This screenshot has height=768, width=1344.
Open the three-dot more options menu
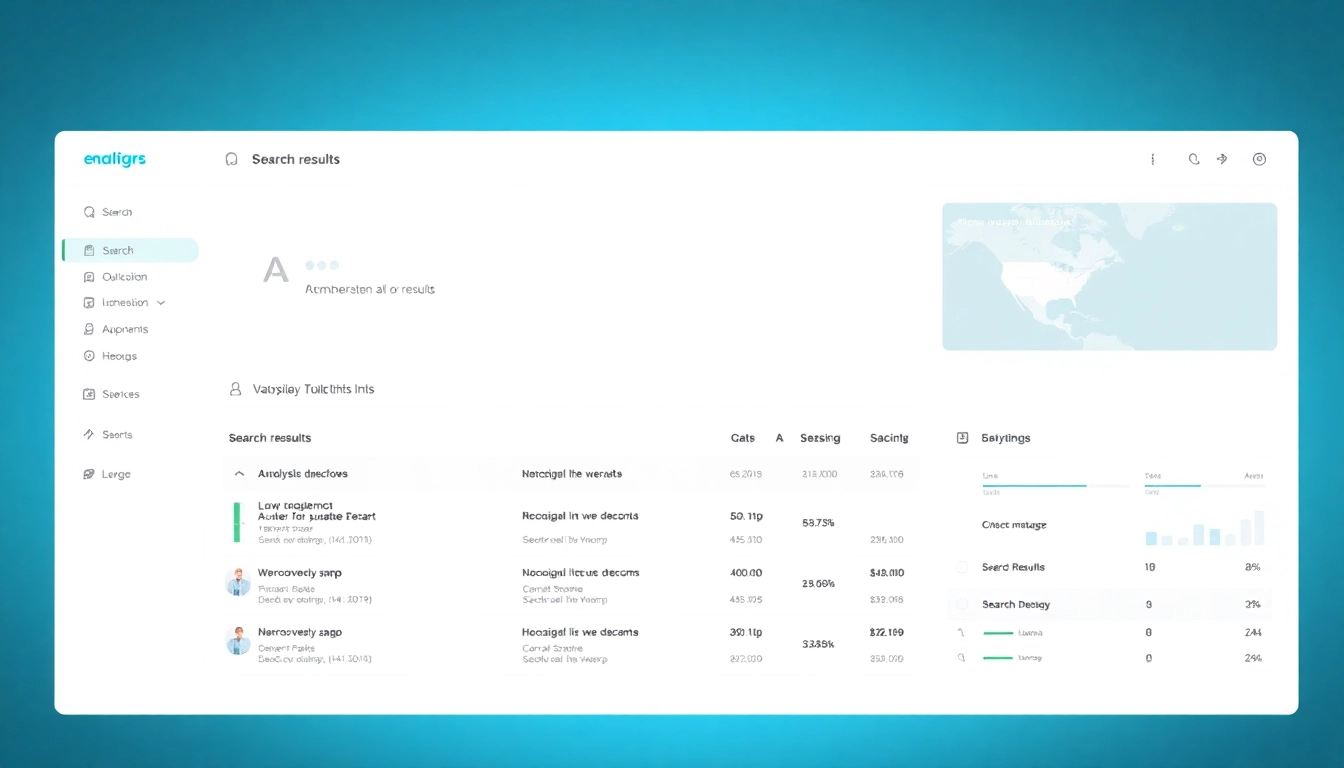[1153, 159]
